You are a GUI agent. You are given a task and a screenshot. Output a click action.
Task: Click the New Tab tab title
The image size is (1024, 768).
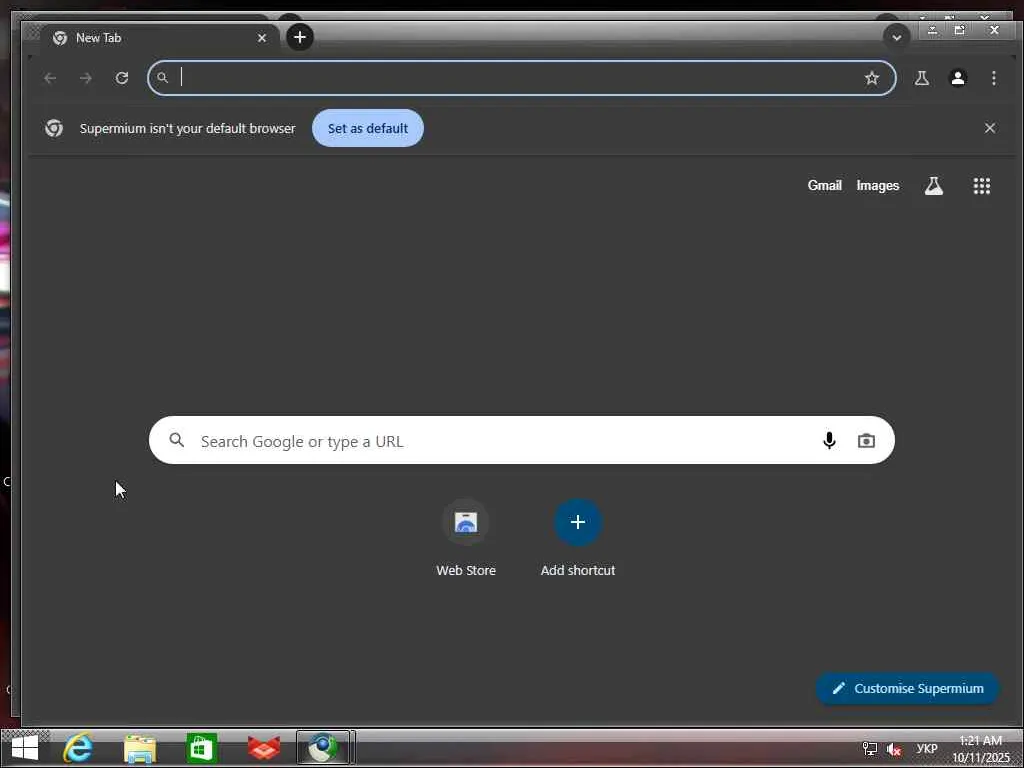[x=99, y=38]
